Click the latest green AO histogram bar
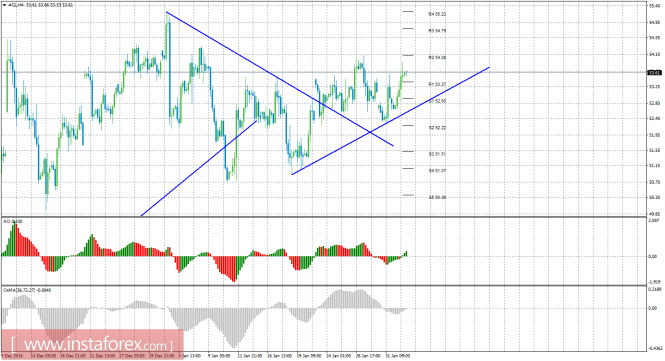The height and width of the screenshot is (361, 665). tap(406, 254)
